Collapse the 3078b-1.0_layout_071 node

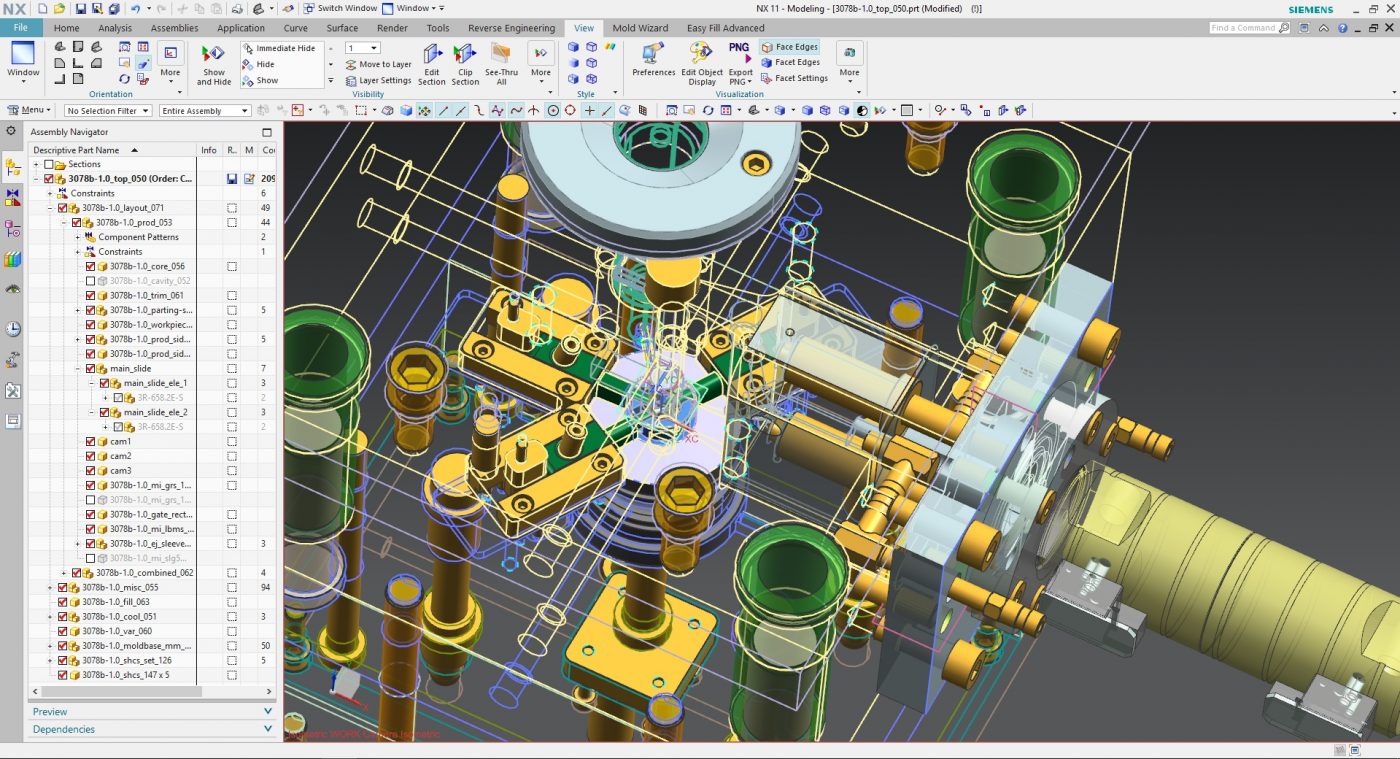[49, 208]
